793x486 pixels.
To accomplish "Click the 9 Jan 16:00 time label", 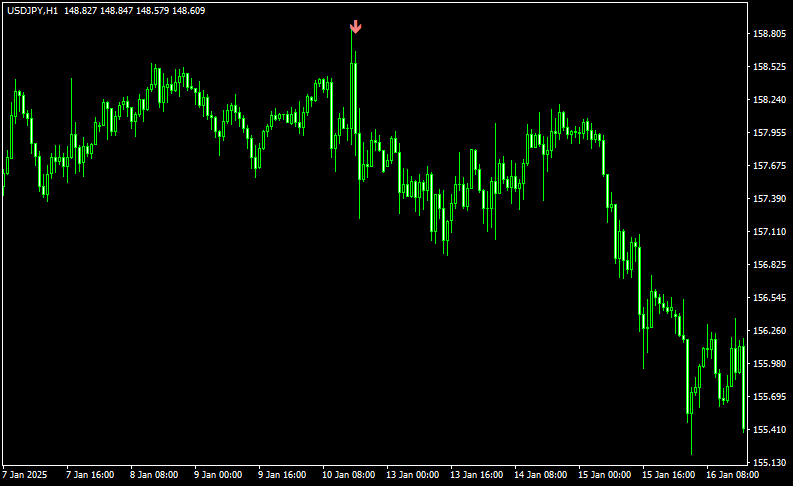I will pos(281,475).
